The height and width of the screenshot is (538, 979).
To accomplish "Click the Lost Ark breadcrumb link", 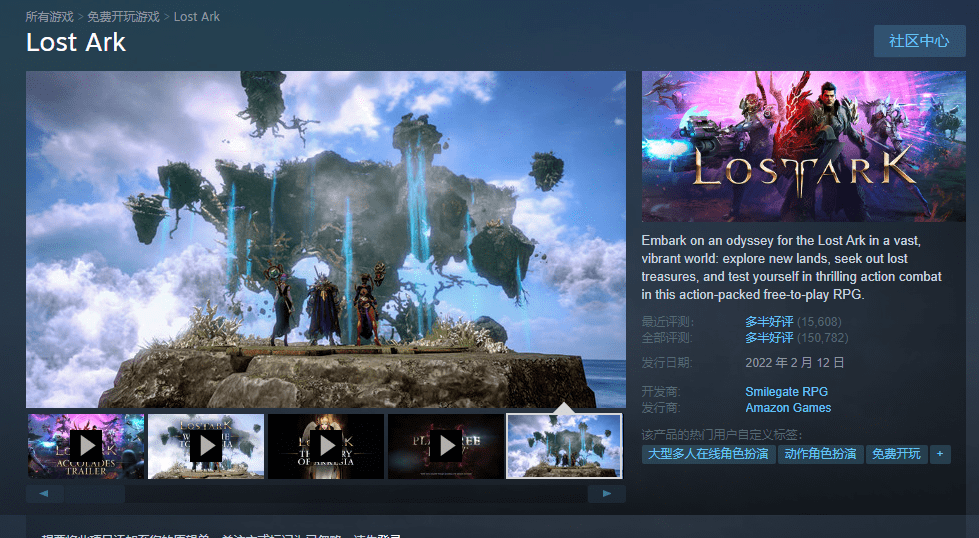I will click(197, 17).
